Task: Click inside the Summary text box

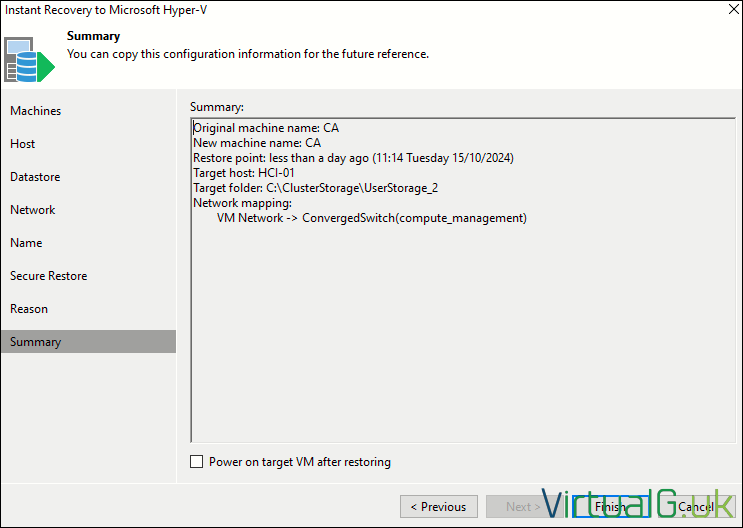Action: [463, 280]
